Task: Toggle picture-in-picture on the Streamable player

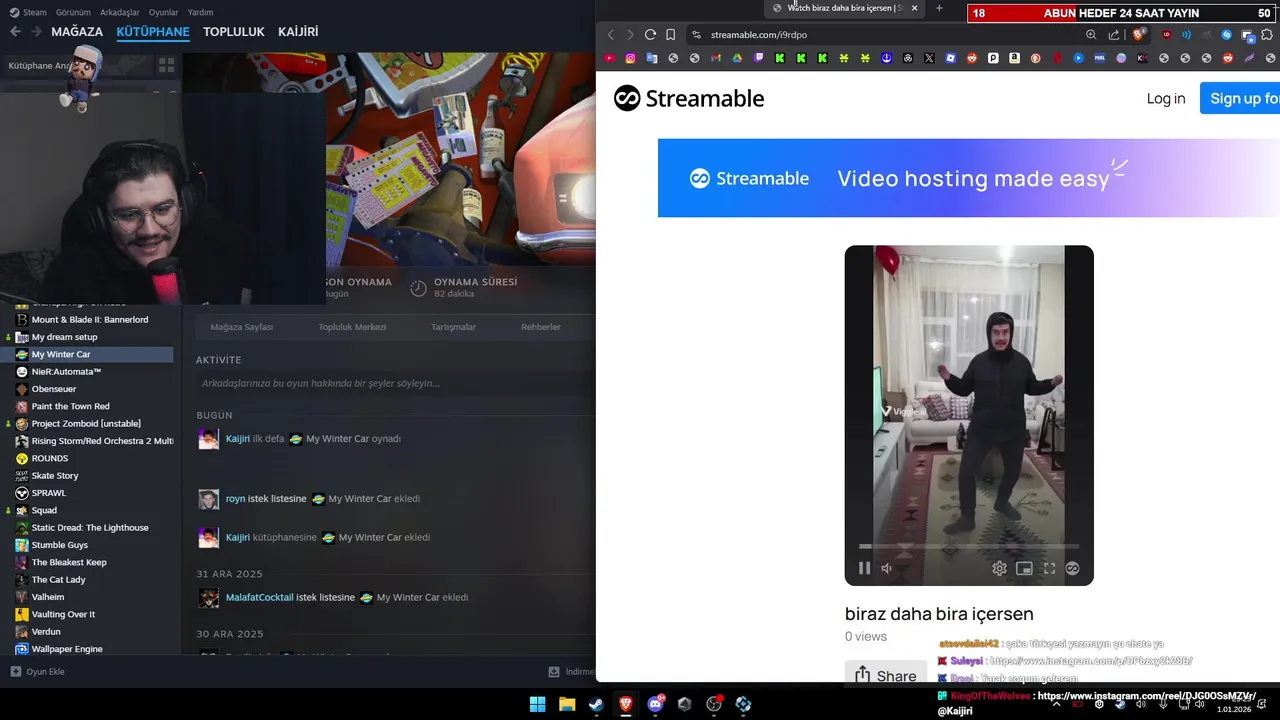Action: [1024, 568]
